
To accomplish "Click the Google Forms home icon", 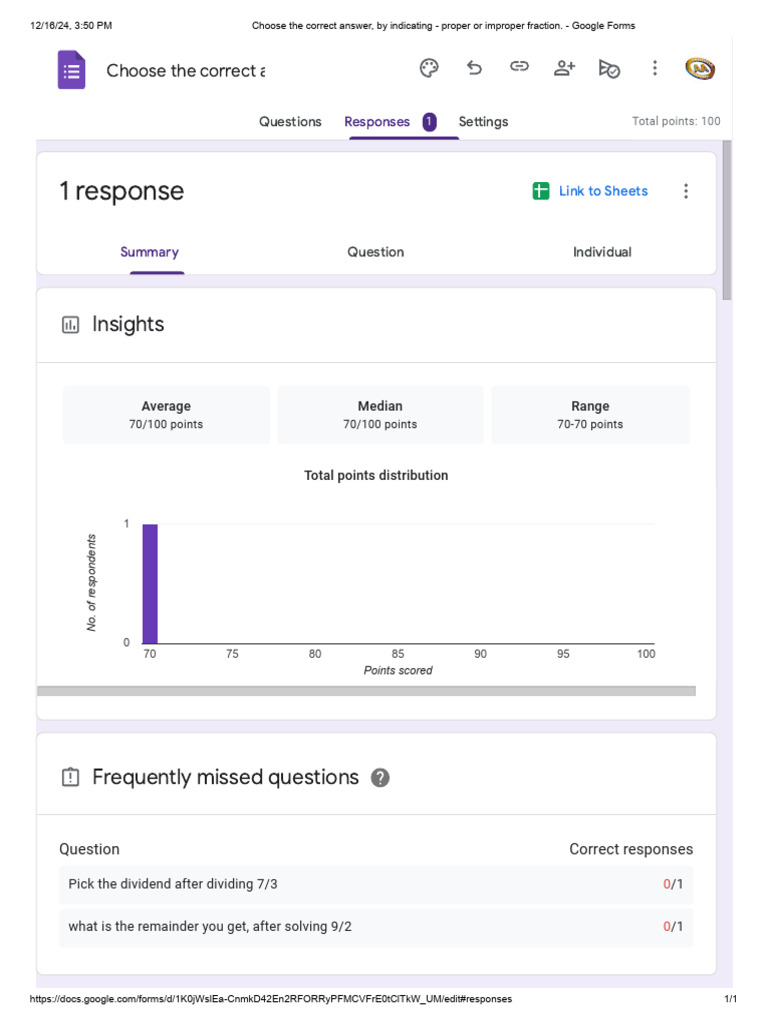I will point(71,71).
